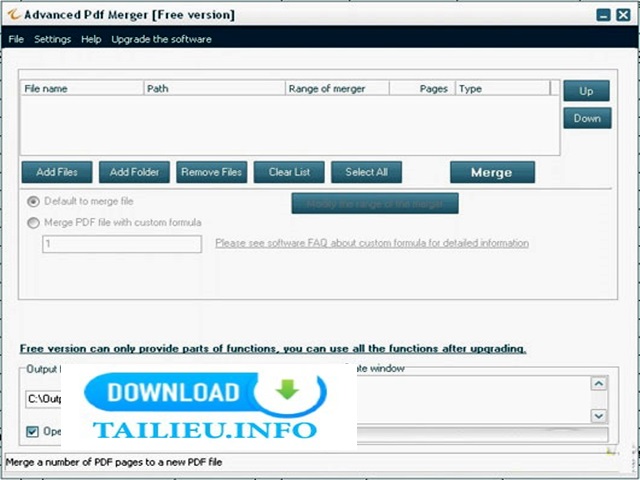Click the Type column header
The height and width of the screenshot is (480, 640).
[503, 89]
